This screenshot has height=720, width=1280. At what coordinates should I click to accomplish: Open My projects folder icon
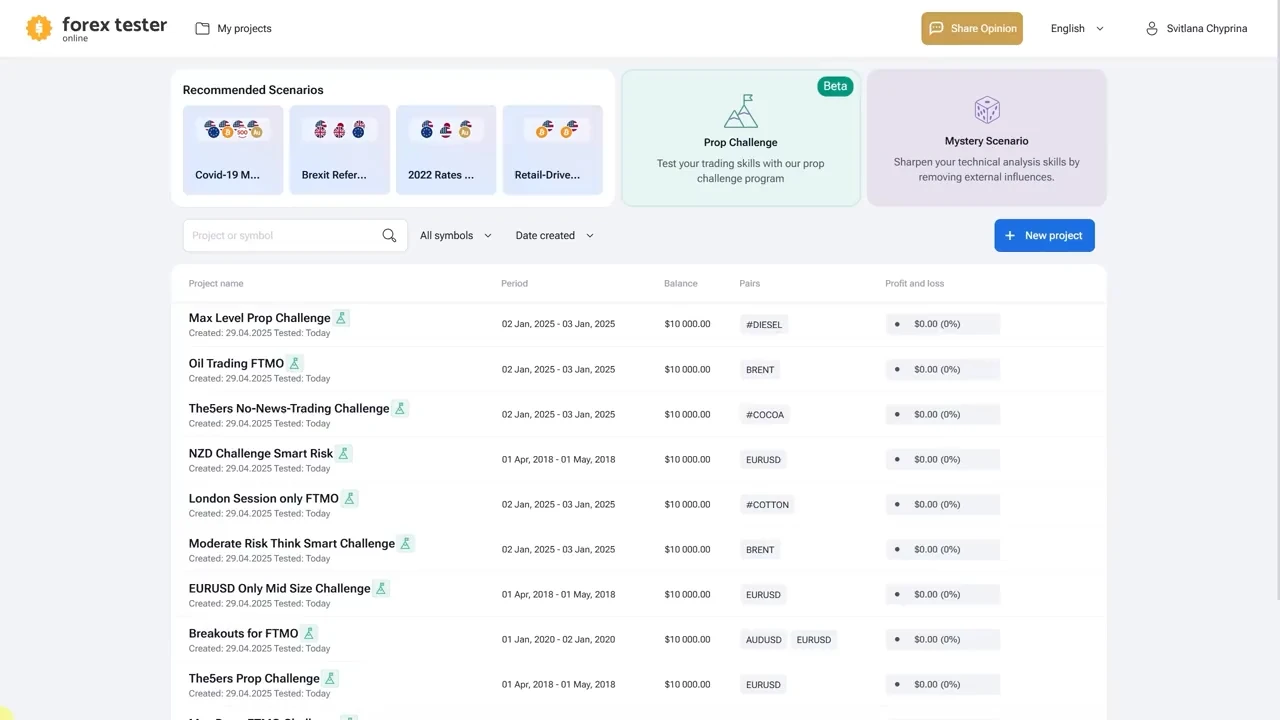click(202, 29)
